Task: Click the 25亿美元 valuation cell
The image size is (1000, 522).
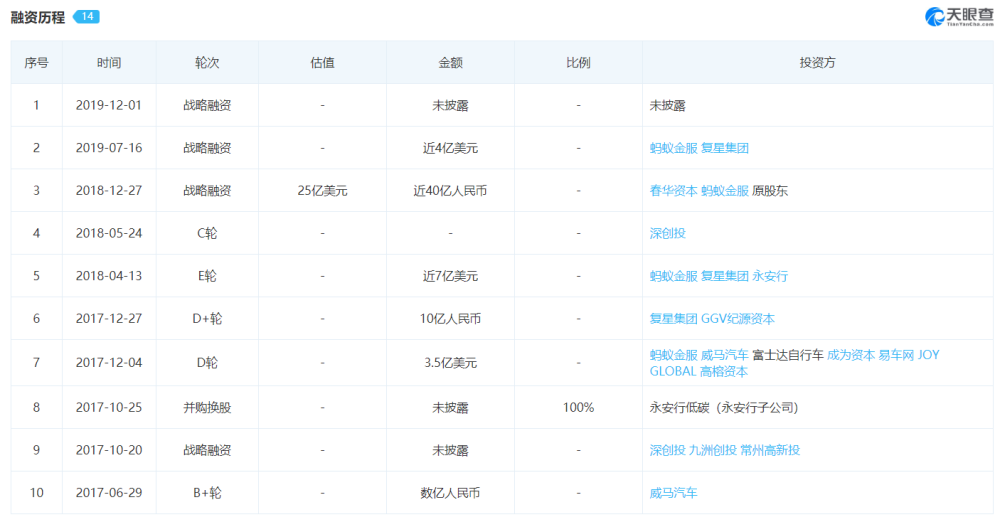Action: pyautogui.click(x=323, y=191)
